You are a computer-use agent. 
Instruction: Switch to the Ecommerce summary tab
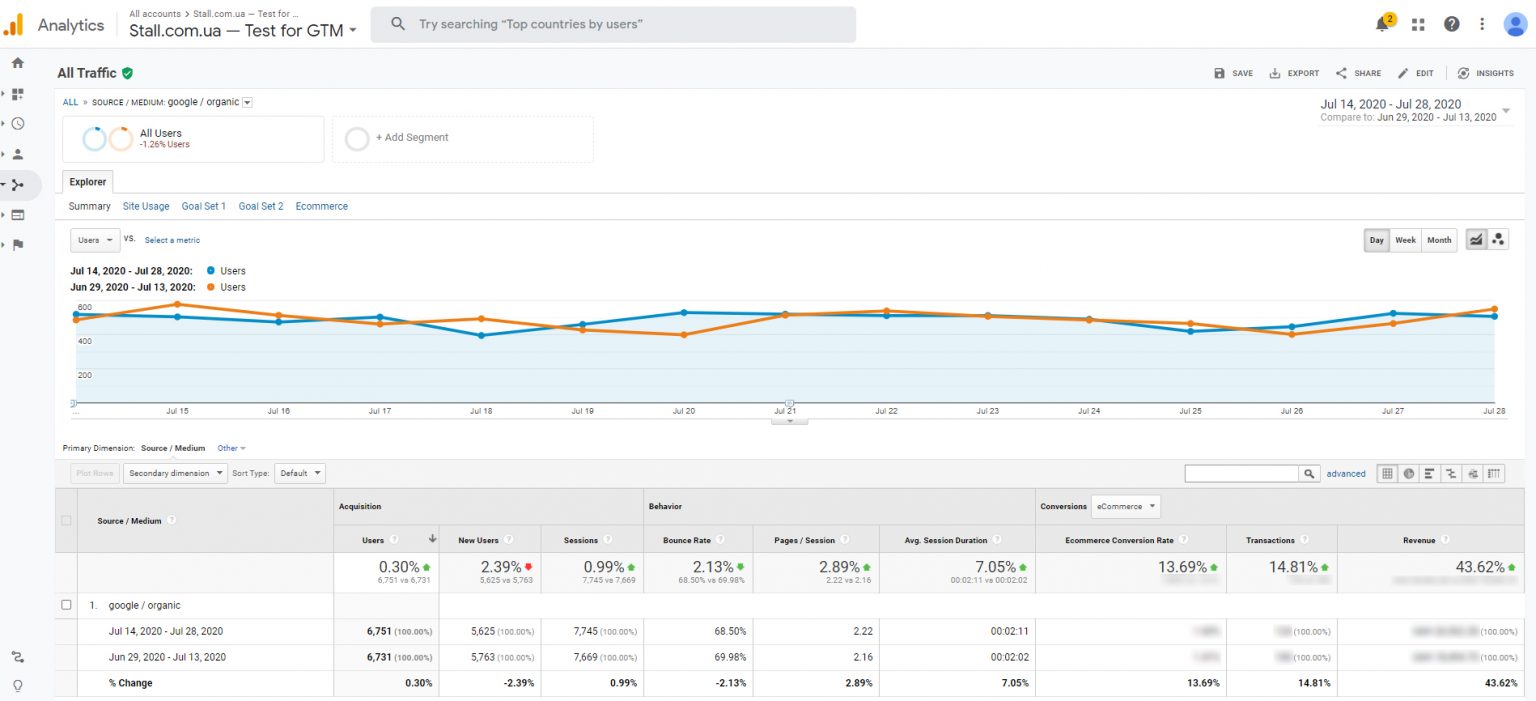321,206
